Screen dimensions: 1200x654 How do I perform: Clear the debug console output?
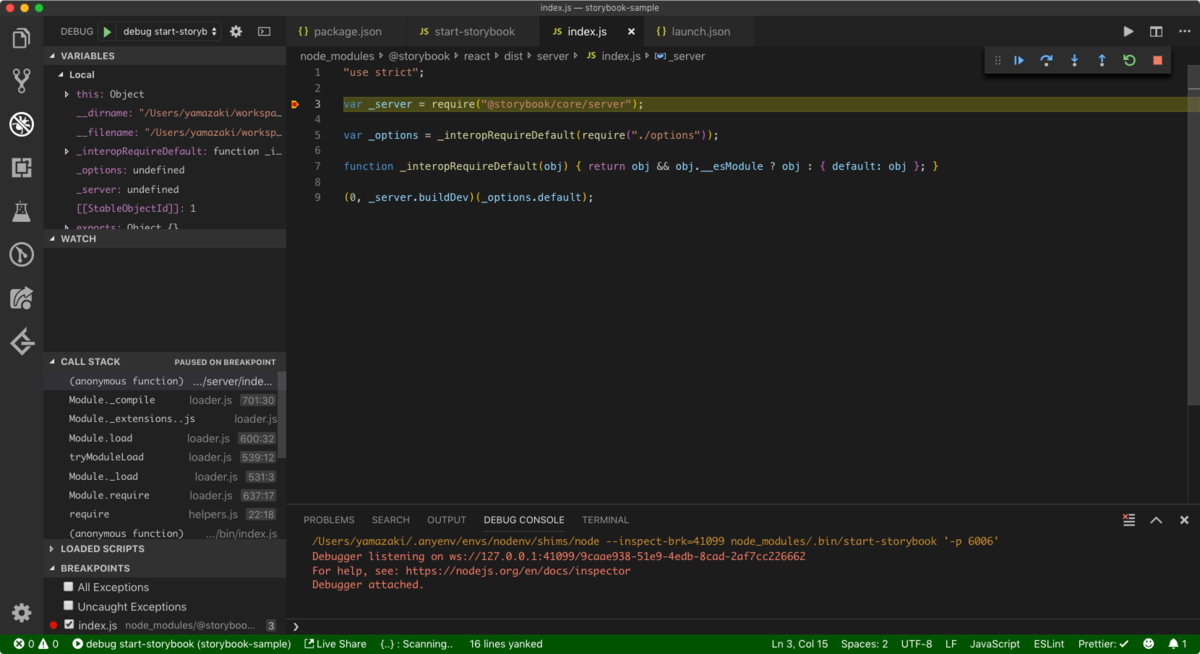(x=1129, y=520)
